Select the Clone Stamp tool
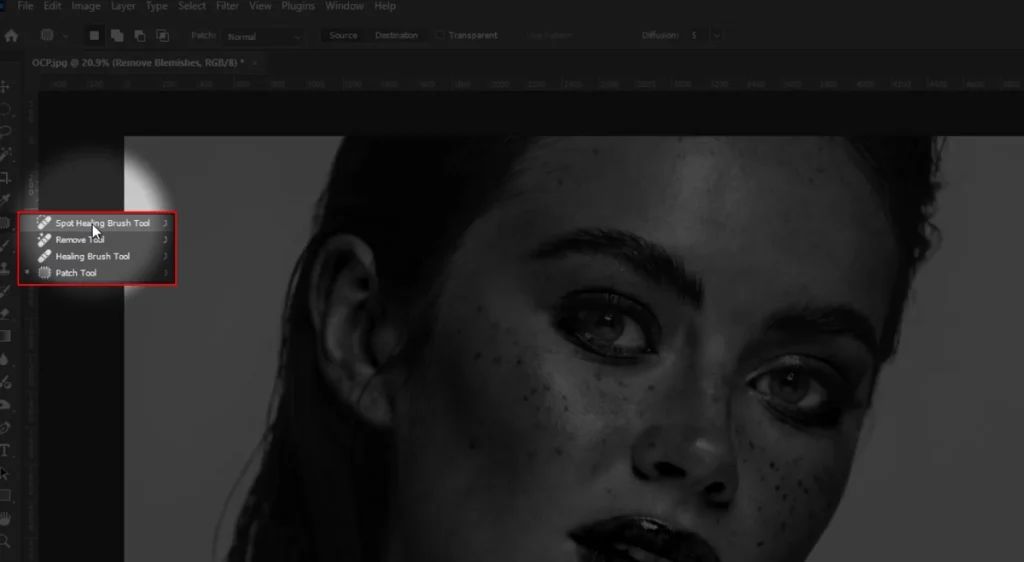Image resolution: width=1024 pixels, height=562 pixels. tap(5, 268)
